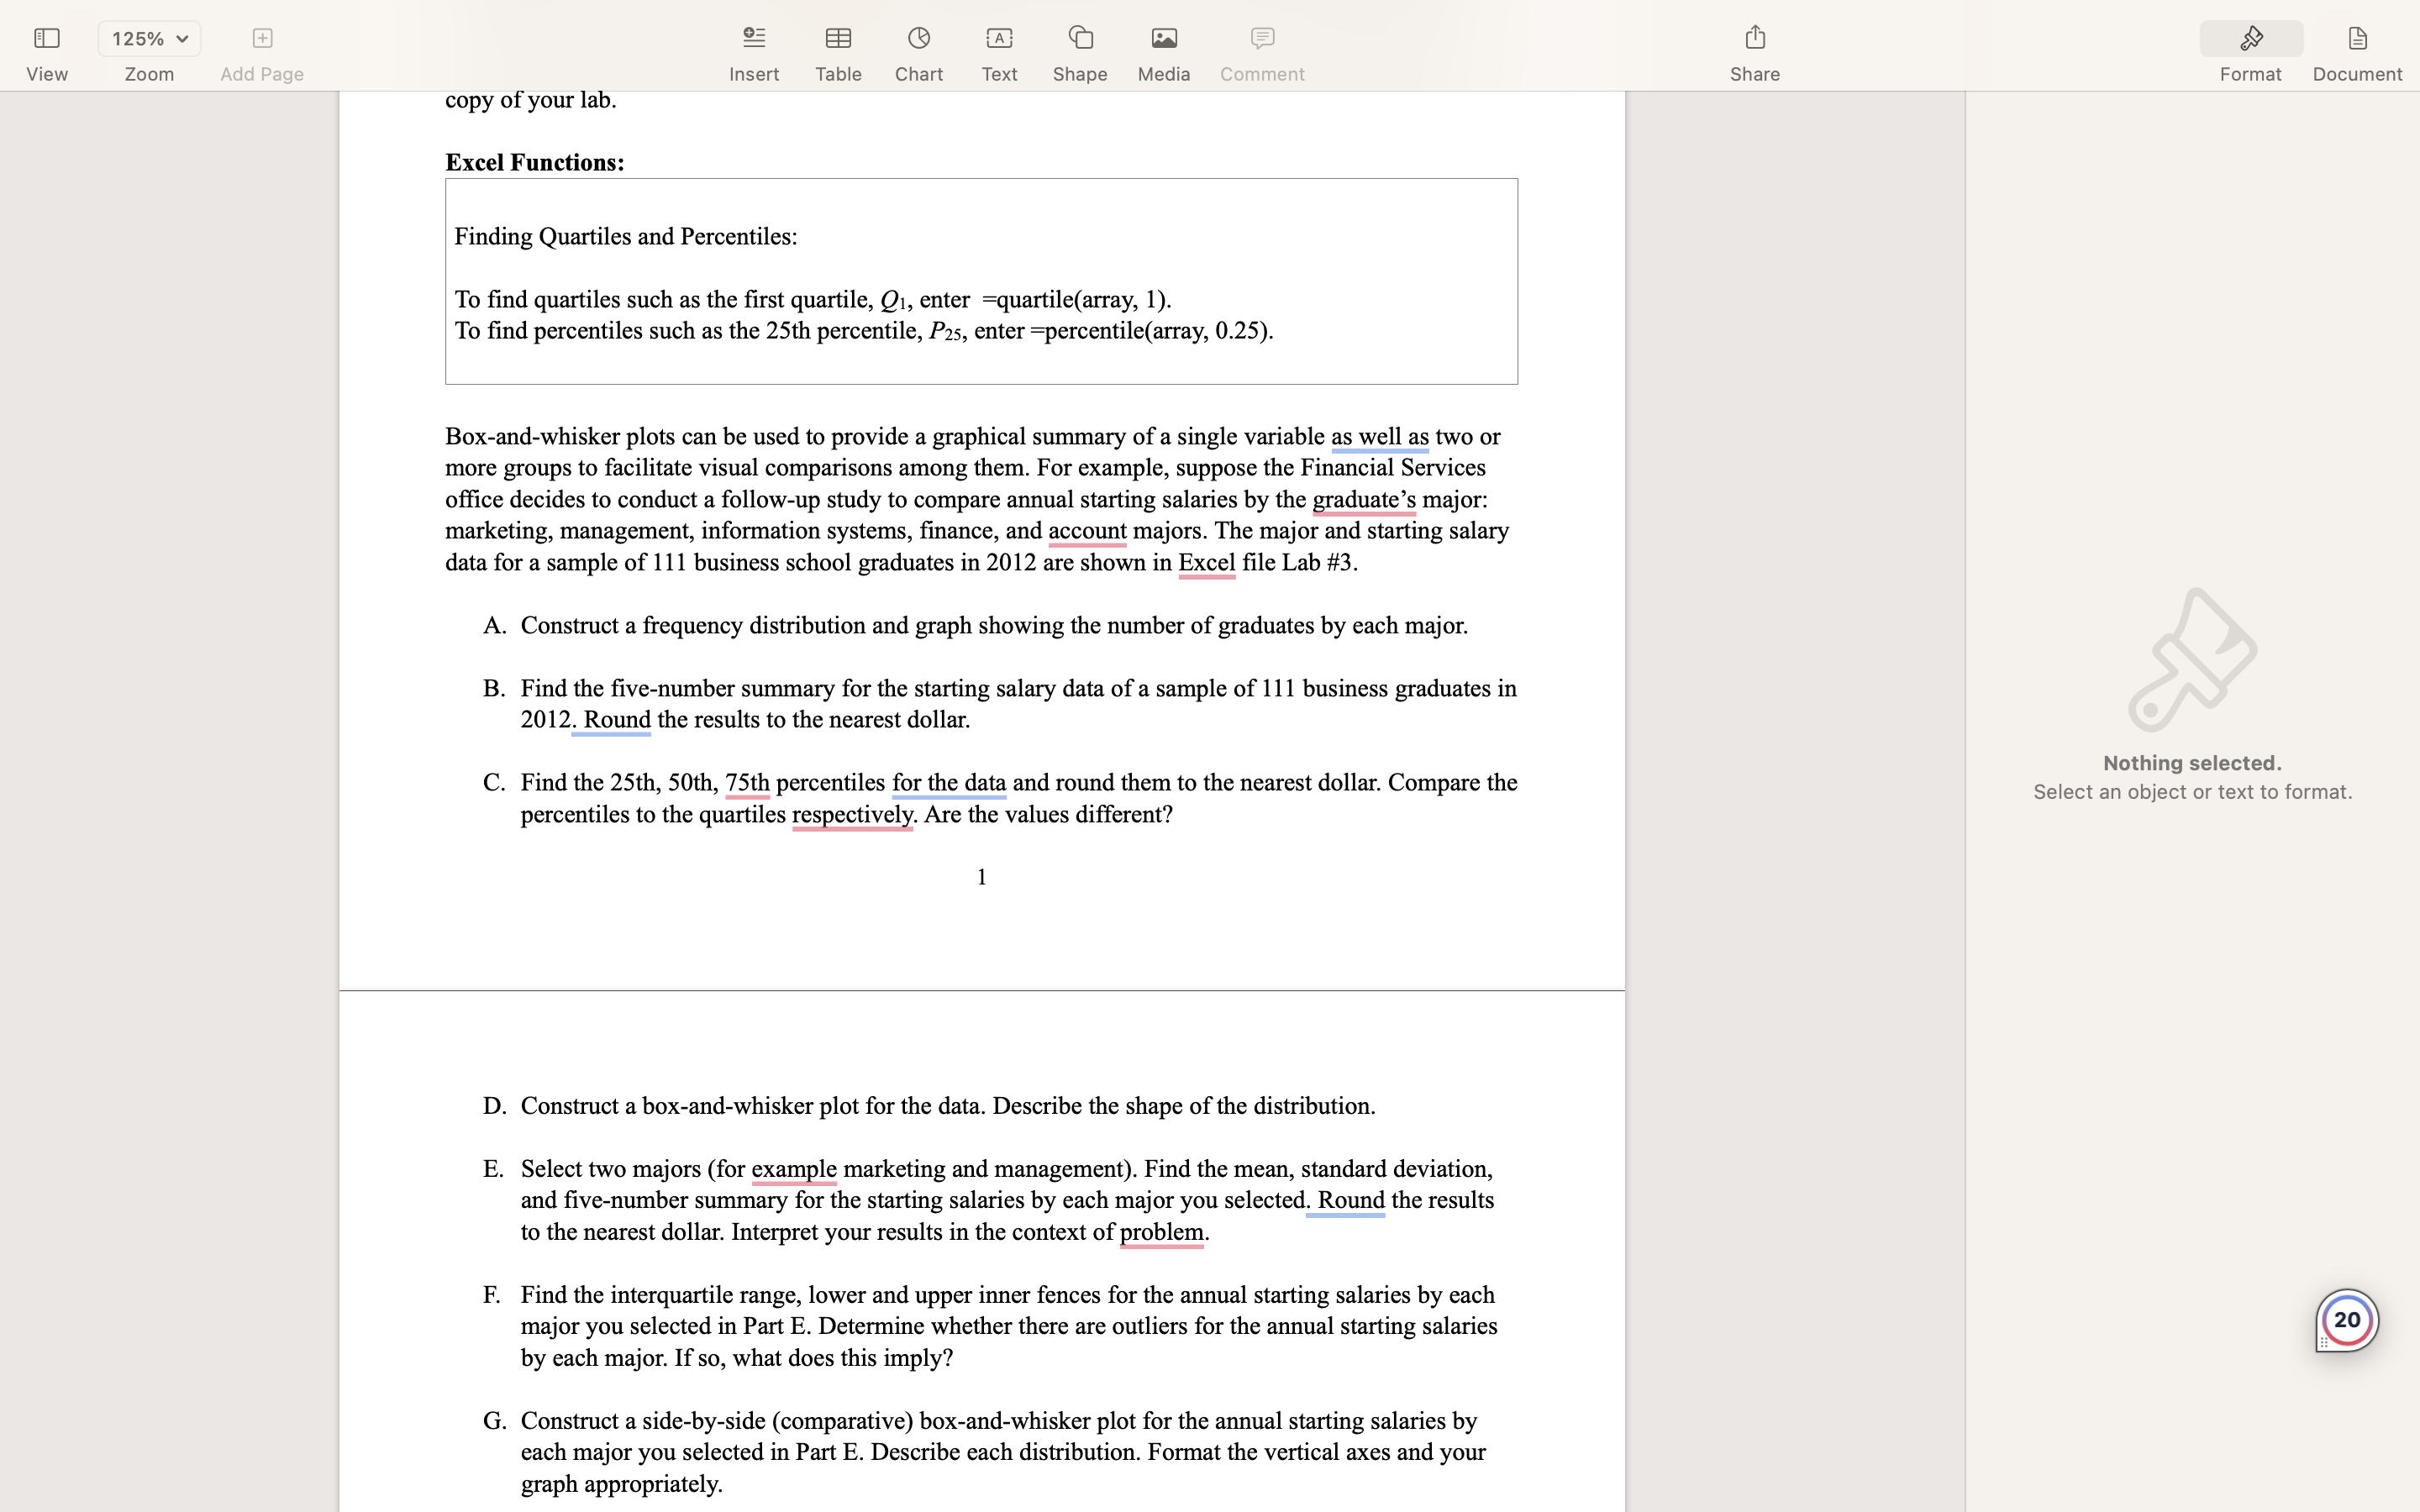Click the Comment toolbar button
Screen dimensions: 2420x1512
tap(1261, 39)
